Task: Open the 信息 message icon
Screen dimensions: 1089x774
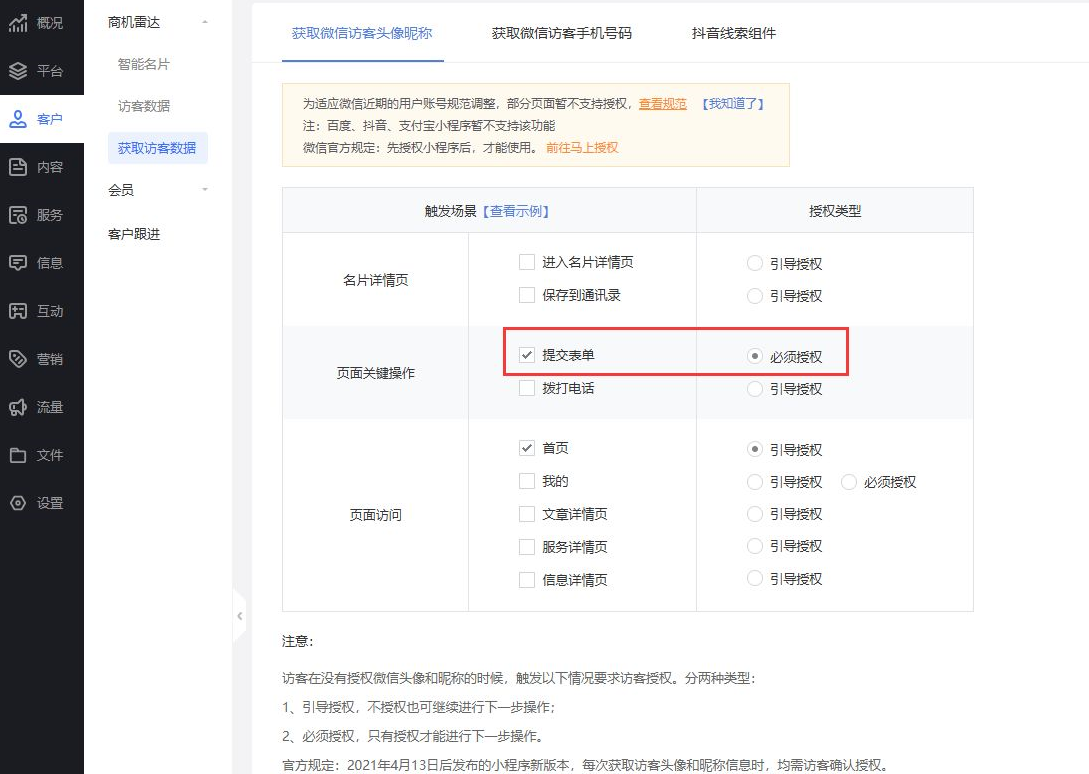Action: tap(18, 263)
